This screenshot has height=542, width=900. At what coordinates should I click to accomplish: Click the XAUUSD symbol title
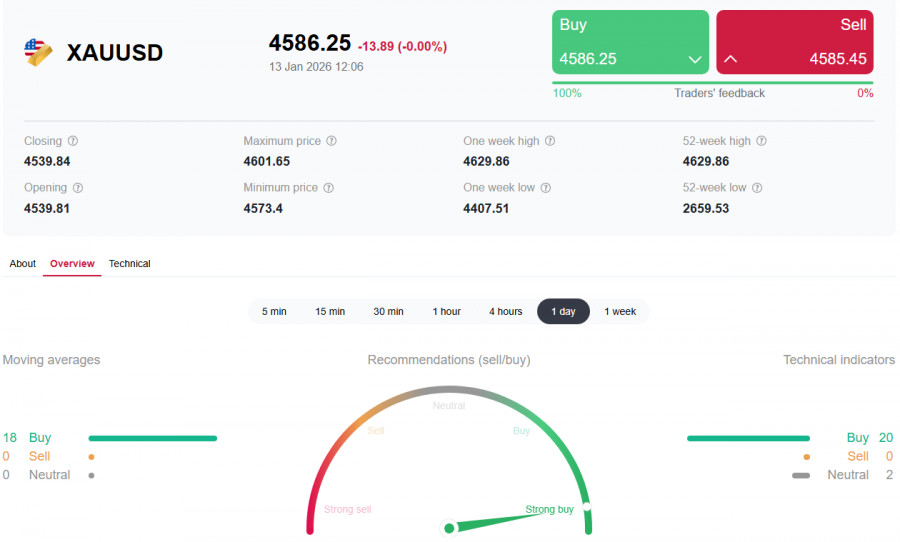[x=115, y=53]
